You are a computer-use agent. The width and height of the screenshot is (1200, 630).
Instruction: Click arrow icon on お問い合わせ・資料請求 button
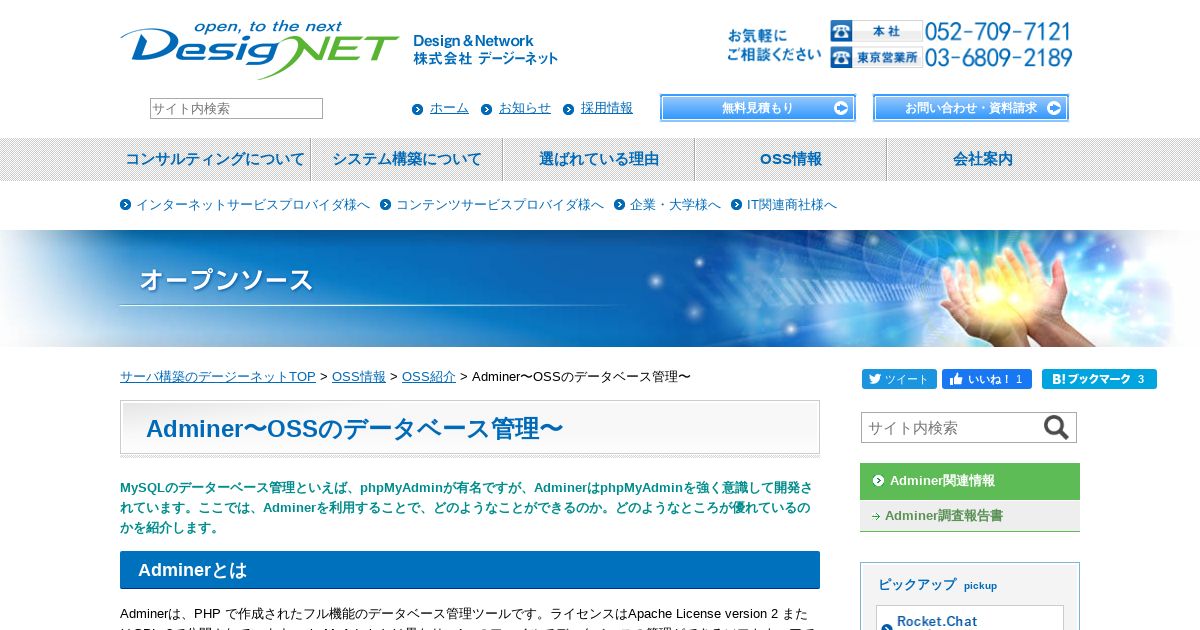click(1054, 108)
